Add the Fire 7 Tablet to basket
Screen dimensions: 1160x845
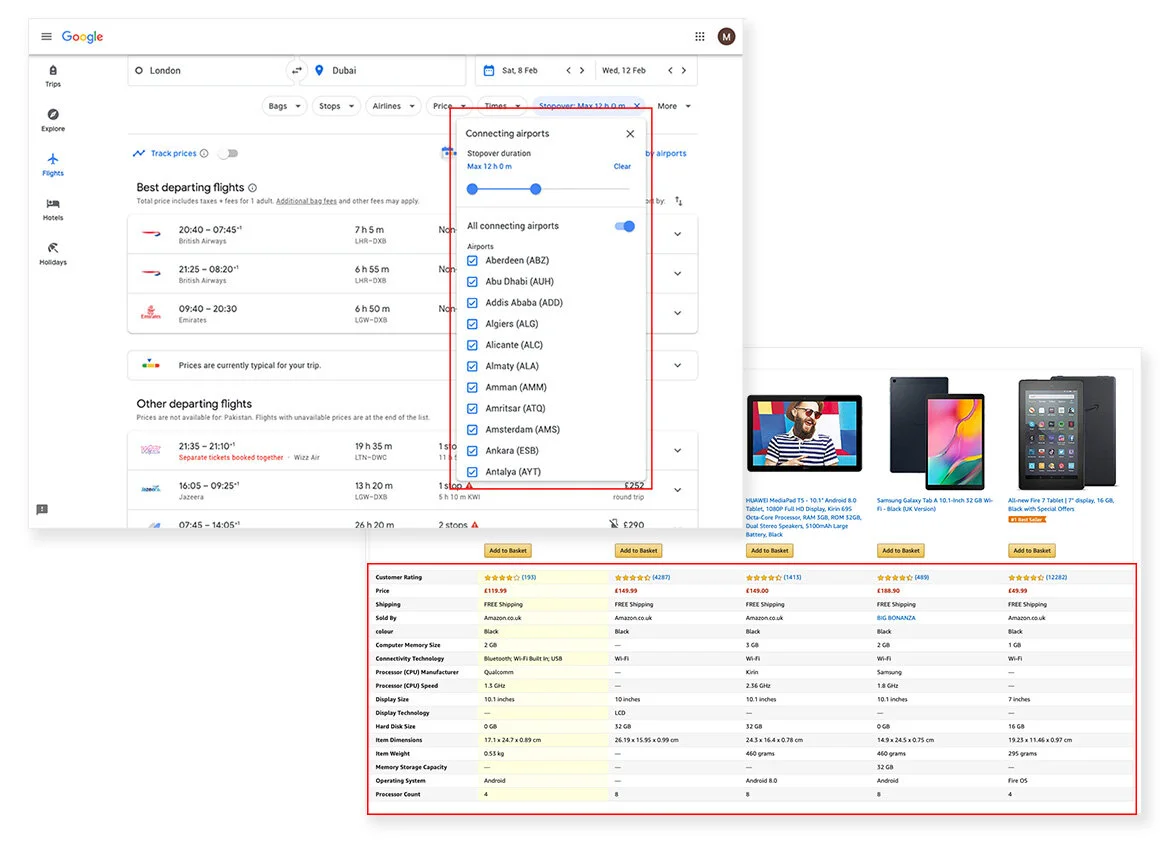click(1032, 551)
